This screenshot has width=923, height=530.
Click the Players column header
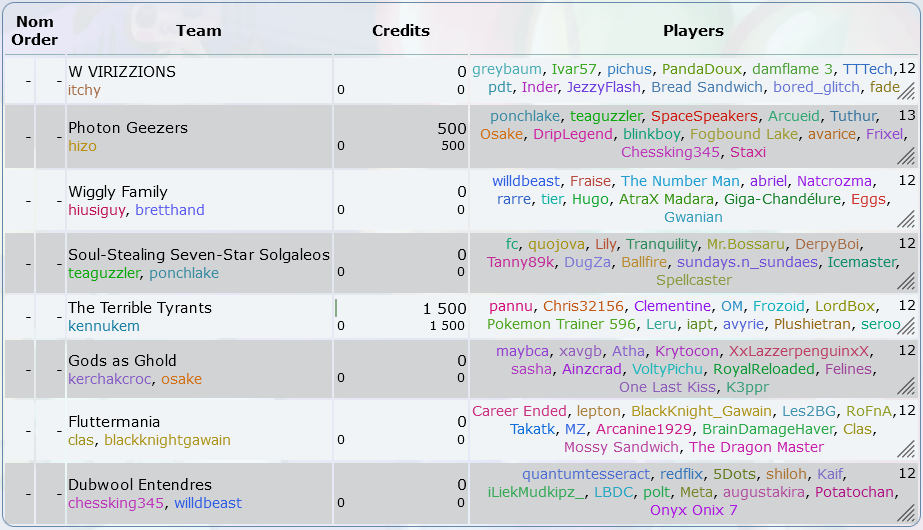(693, 31)
